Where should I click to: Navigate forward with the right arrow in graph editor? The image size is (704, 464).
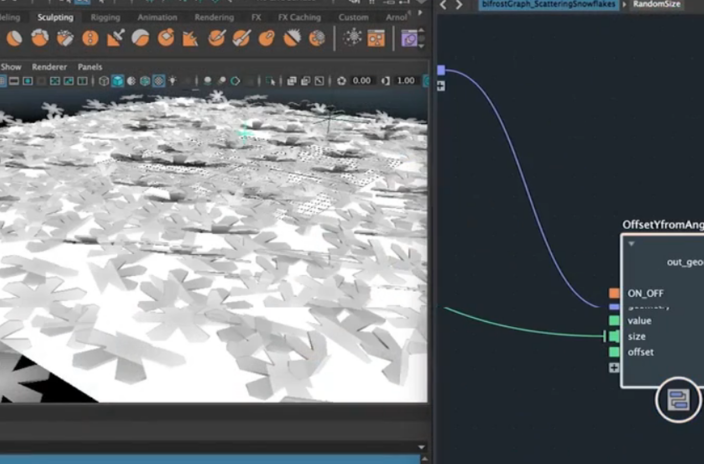(459, 5)
